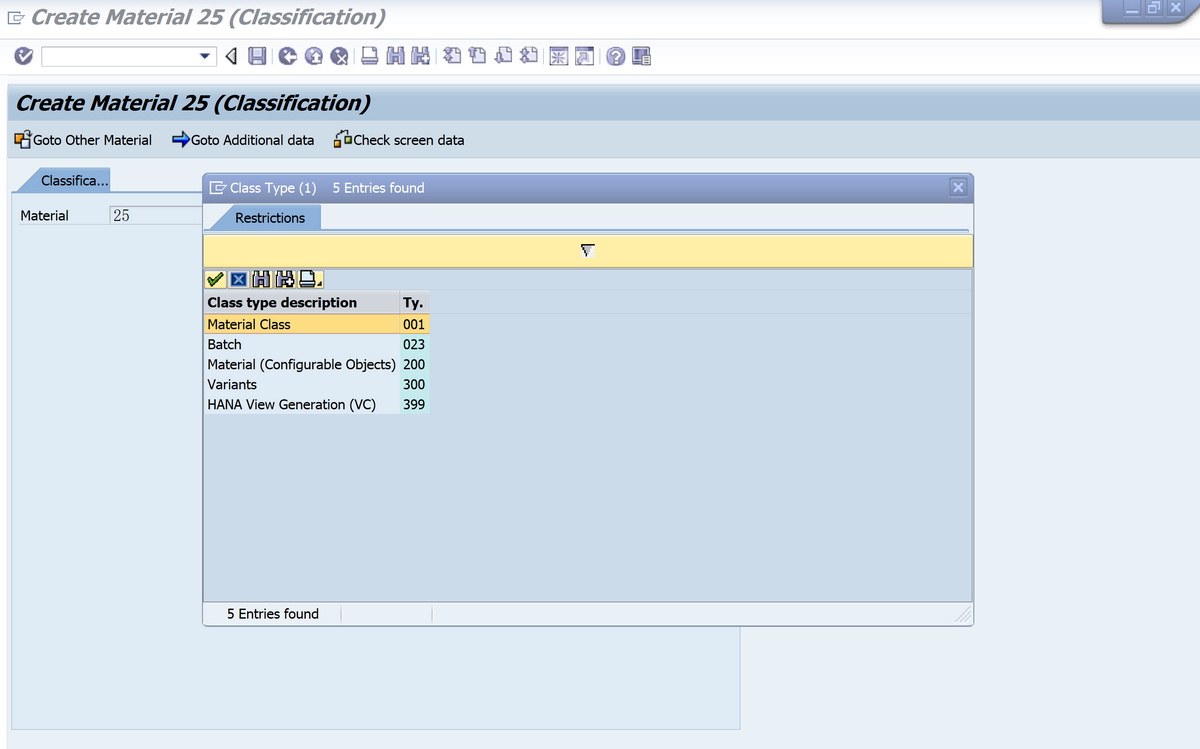
Task: Click the Find Next icon inside the dialog
Action: coord(283,279)
